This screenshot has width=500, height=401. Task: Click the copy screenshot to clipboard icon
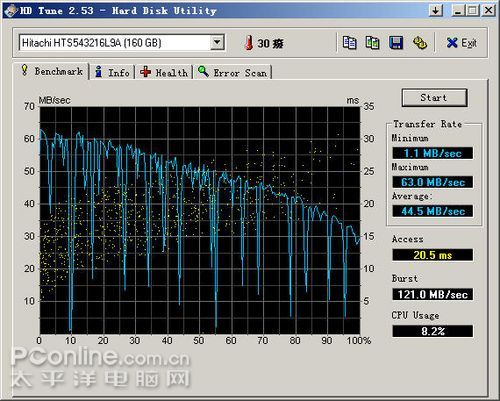(x=372, y=43)
